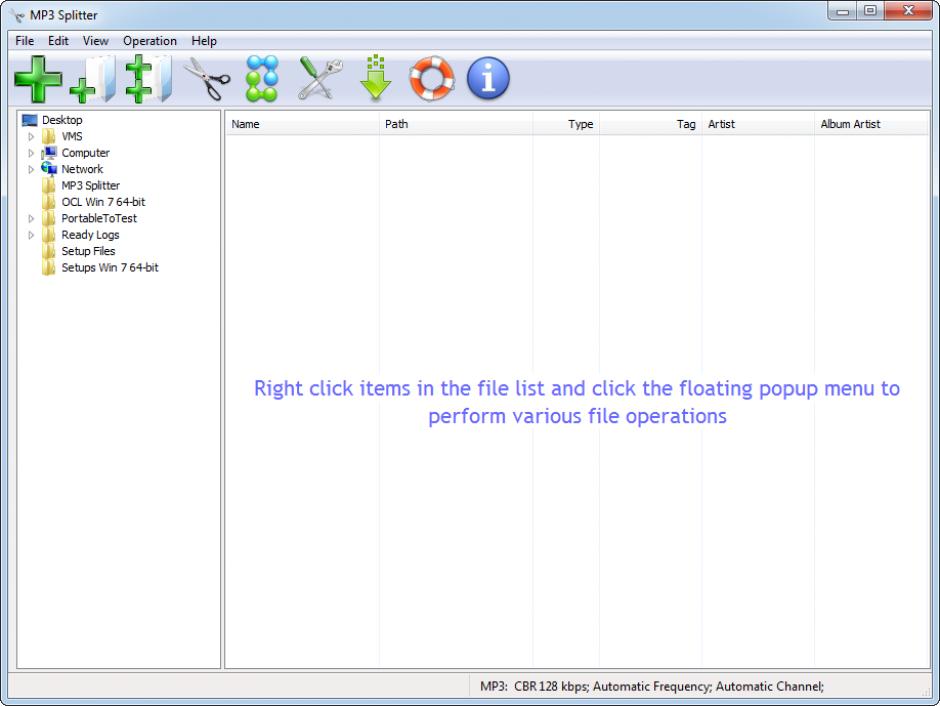
Task: Click the blue and green nodes icon
Action: pos(262,79)
